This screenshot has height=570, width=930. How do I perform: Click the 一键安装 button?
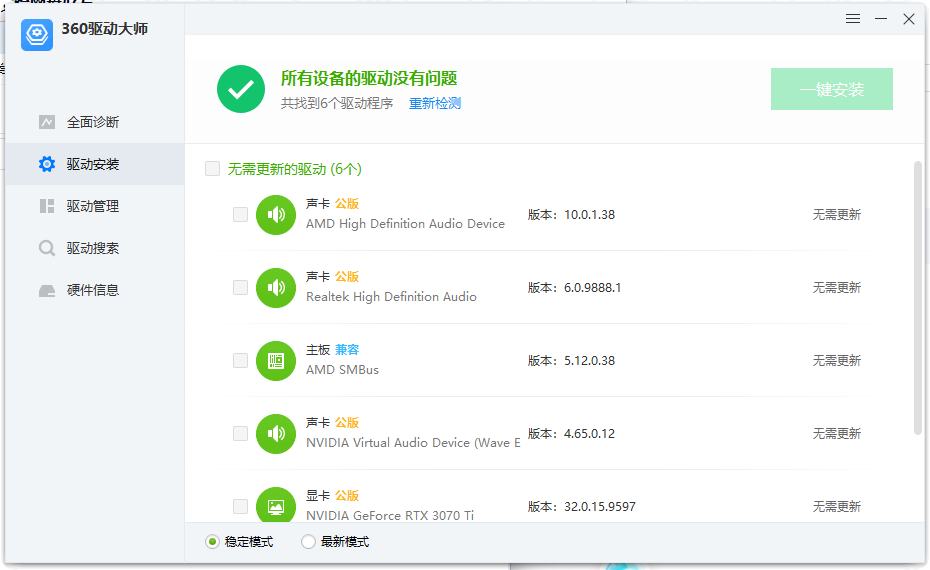tap(832, 89)
